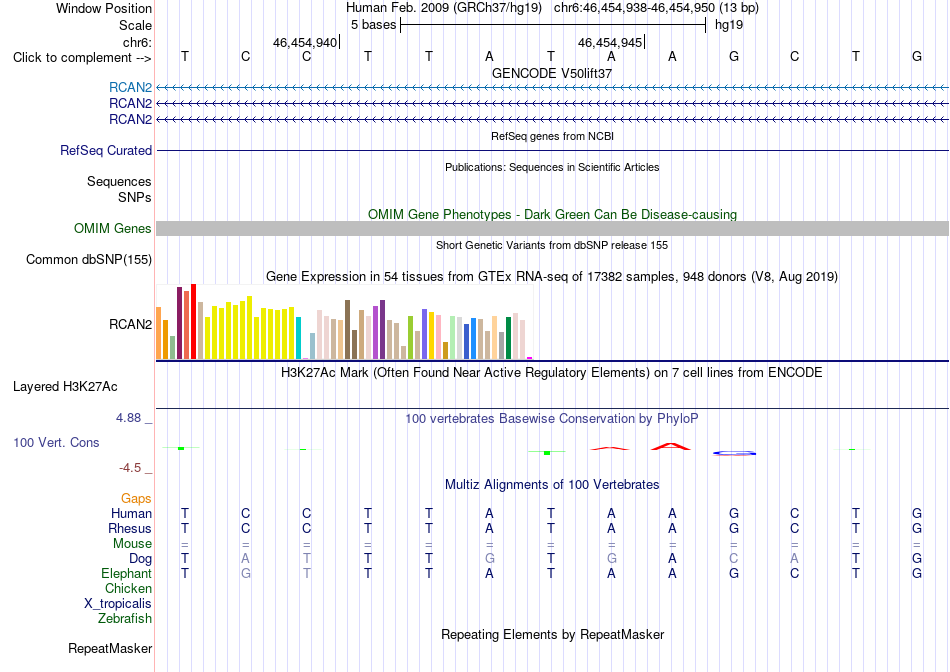Click the Chicken alignment row label
Screen dimensions: 950x672
point(128,588)
